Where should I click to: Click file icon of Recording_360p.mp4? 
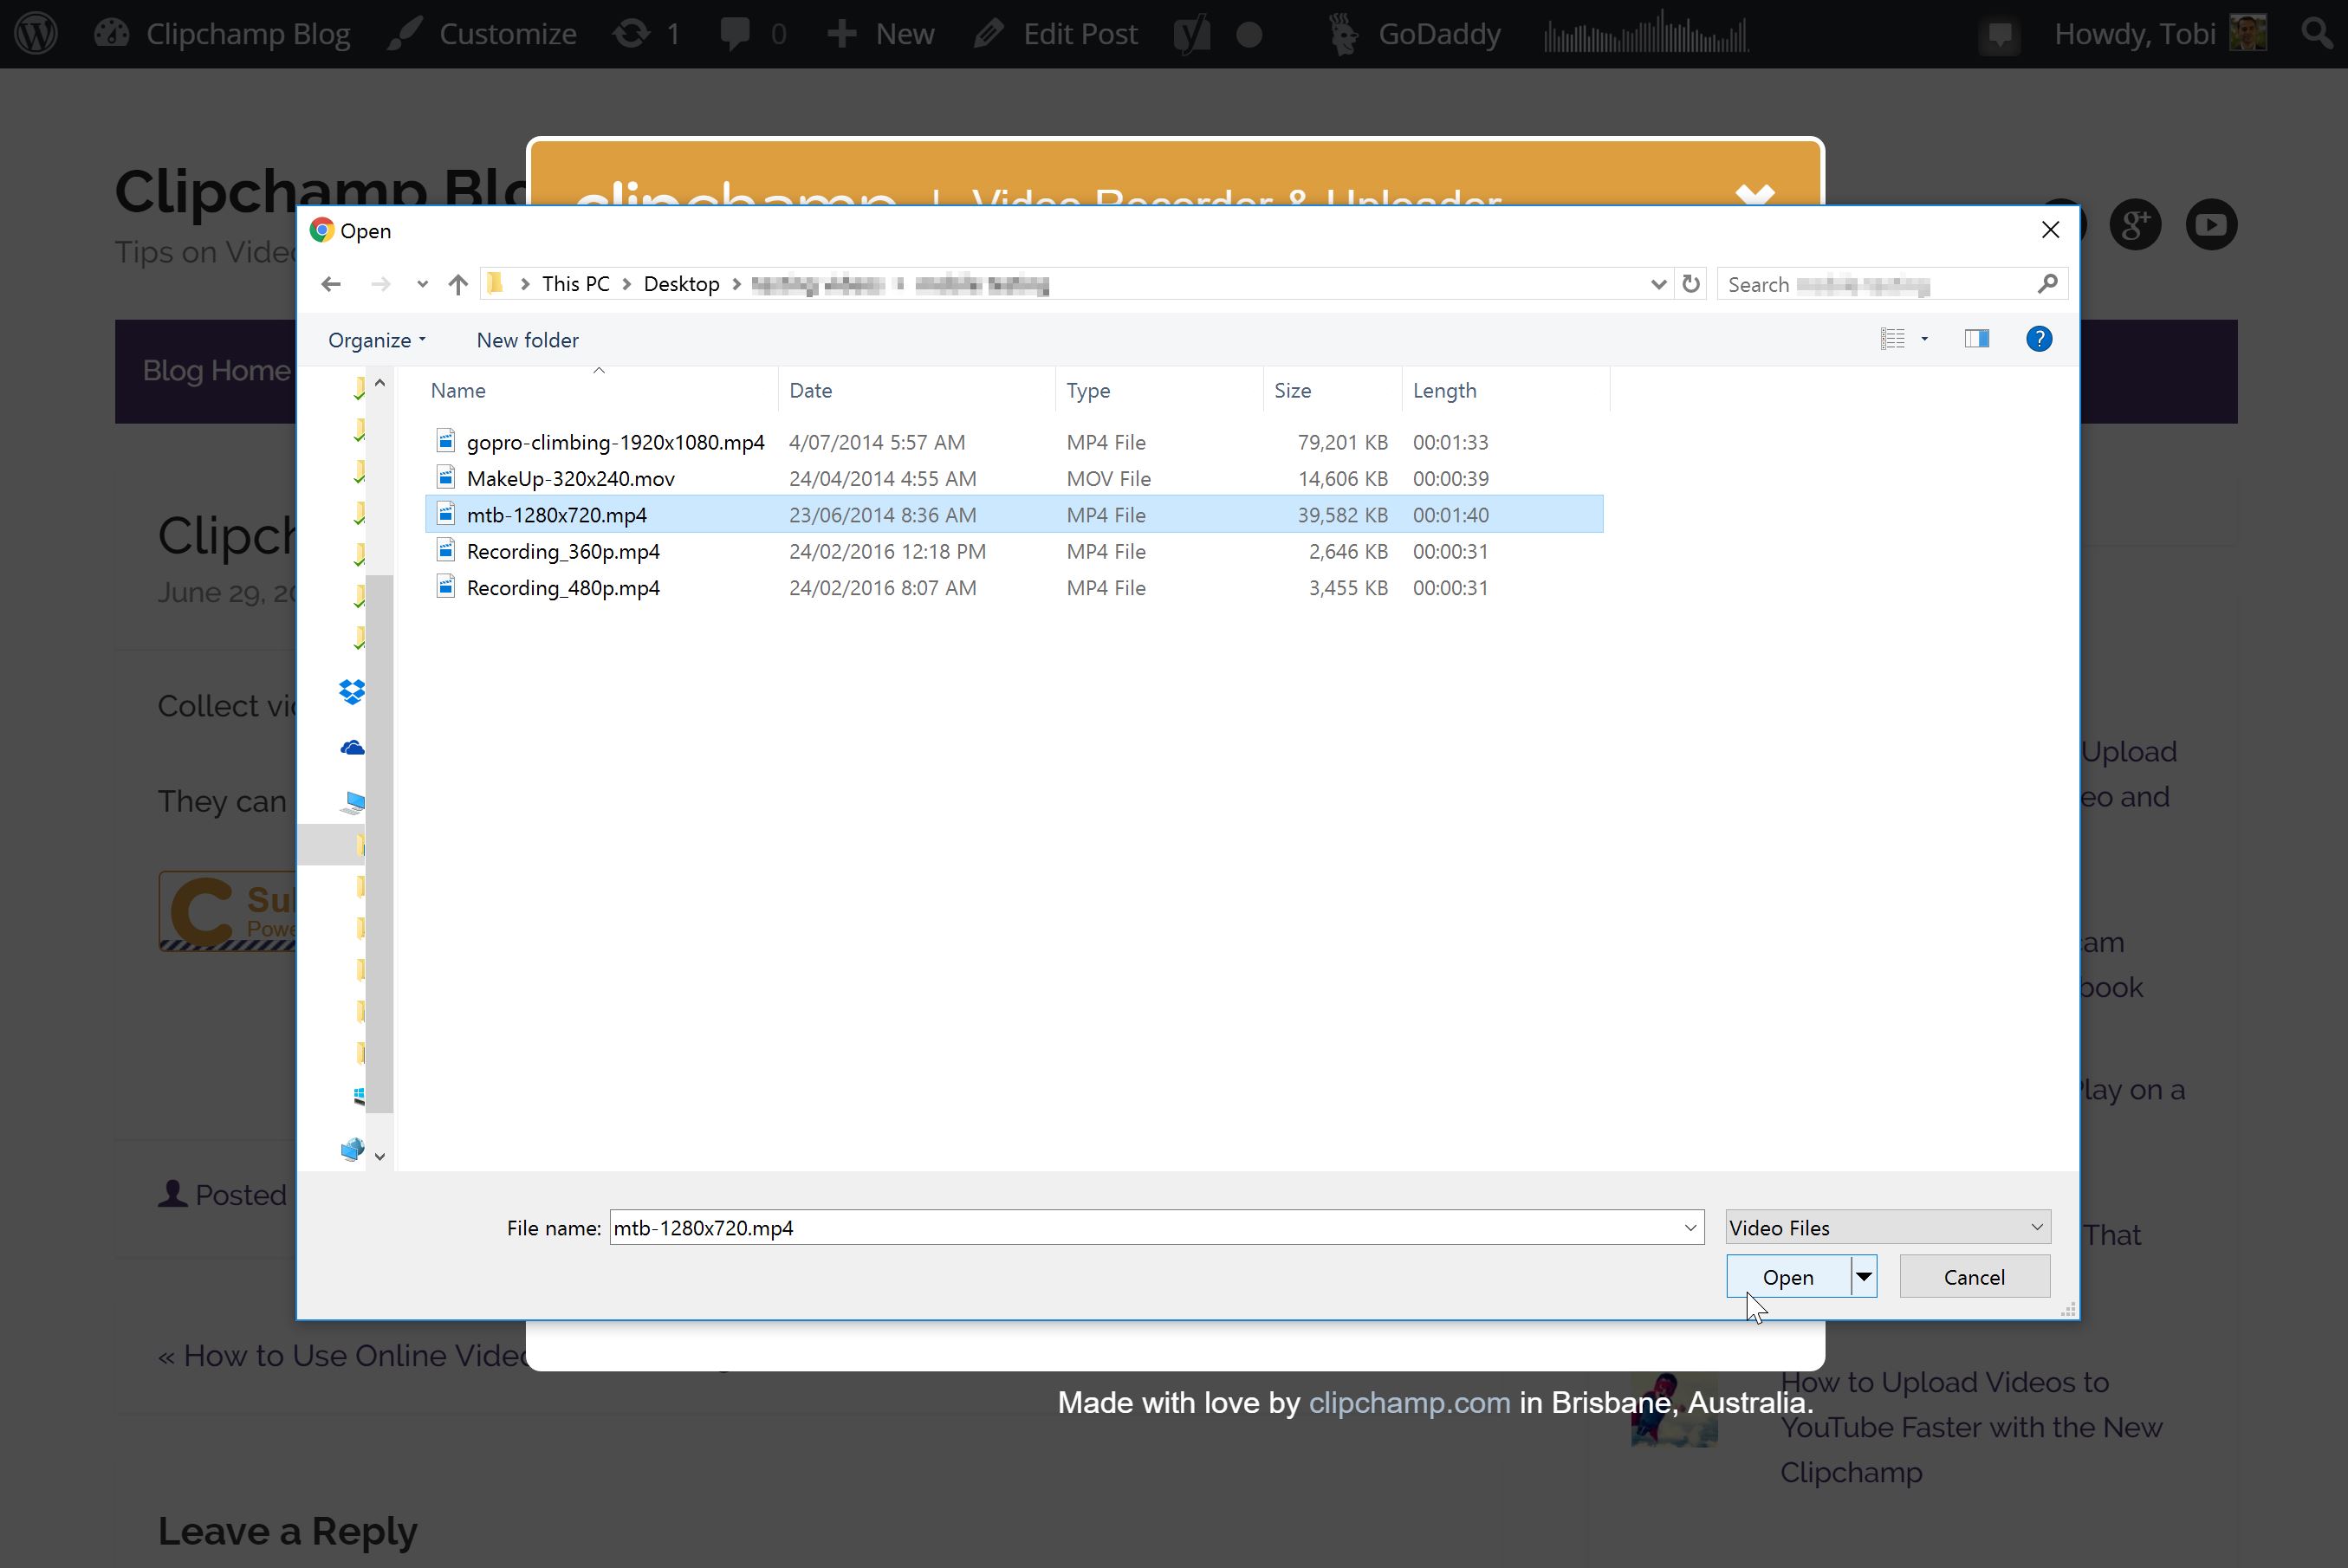pyautogui.click(x=446, y=551)
